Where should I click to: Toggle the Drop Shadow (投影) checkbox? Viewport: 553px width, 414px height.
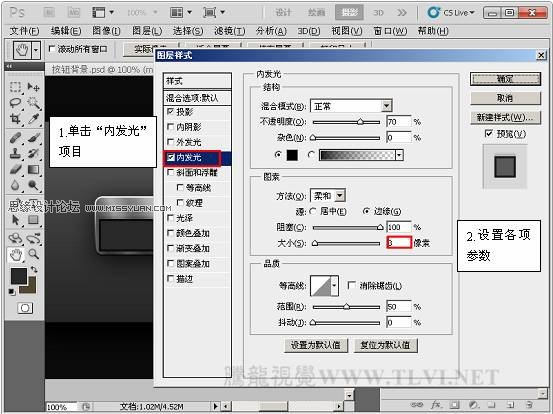[170, 112]
